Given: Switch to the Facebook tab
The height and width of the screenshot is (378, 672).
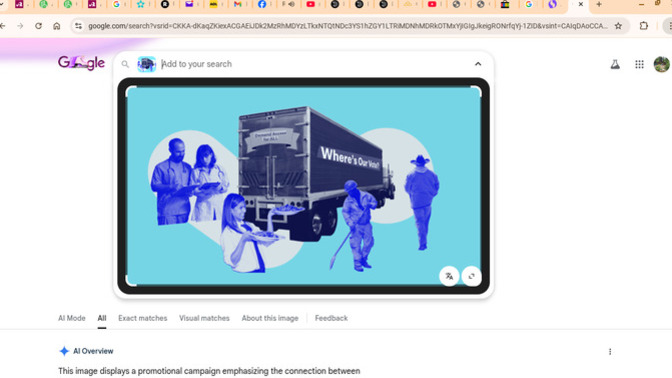Looking at the screenshot, I should [x=262, y=4].
